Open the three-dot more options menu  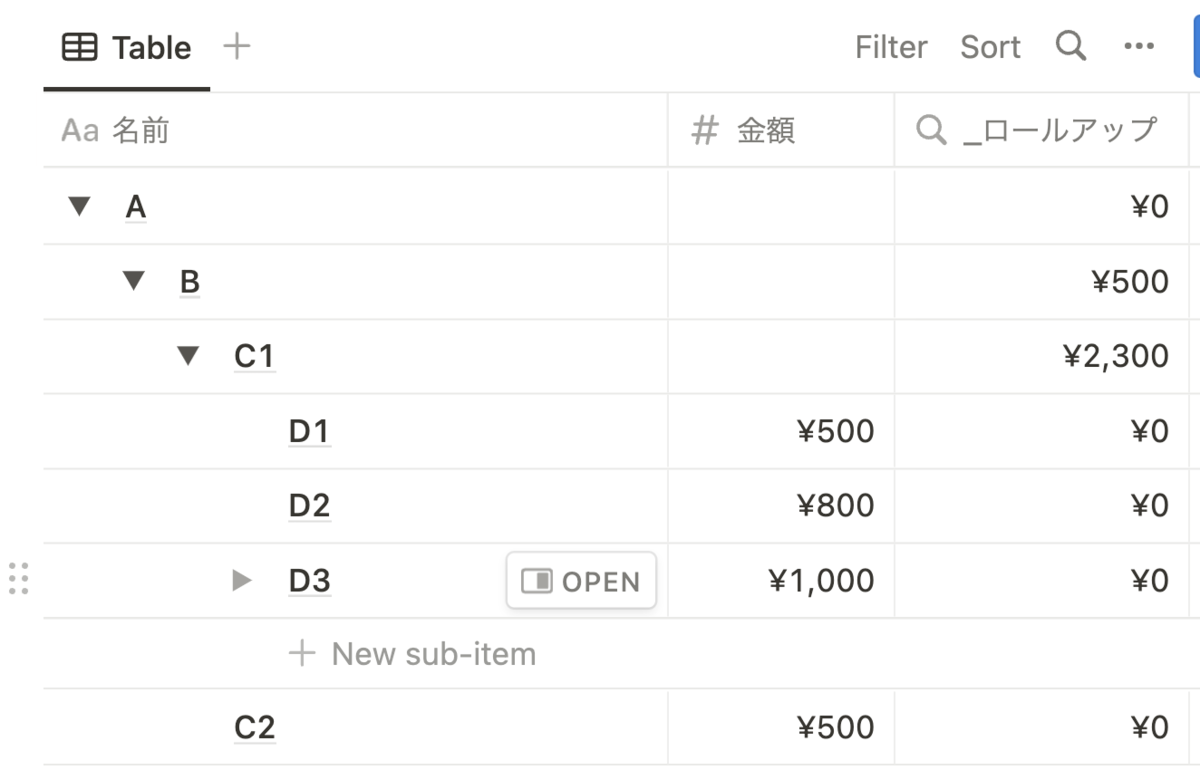pyautogui.click(x=1139, y=46)
